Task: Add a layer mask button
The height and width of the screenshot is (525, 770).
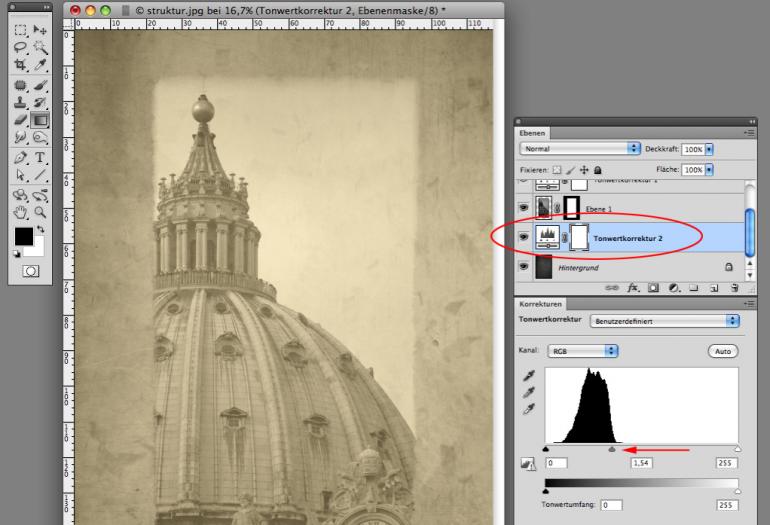Action: pyautogui.click(x=653, y=288)
